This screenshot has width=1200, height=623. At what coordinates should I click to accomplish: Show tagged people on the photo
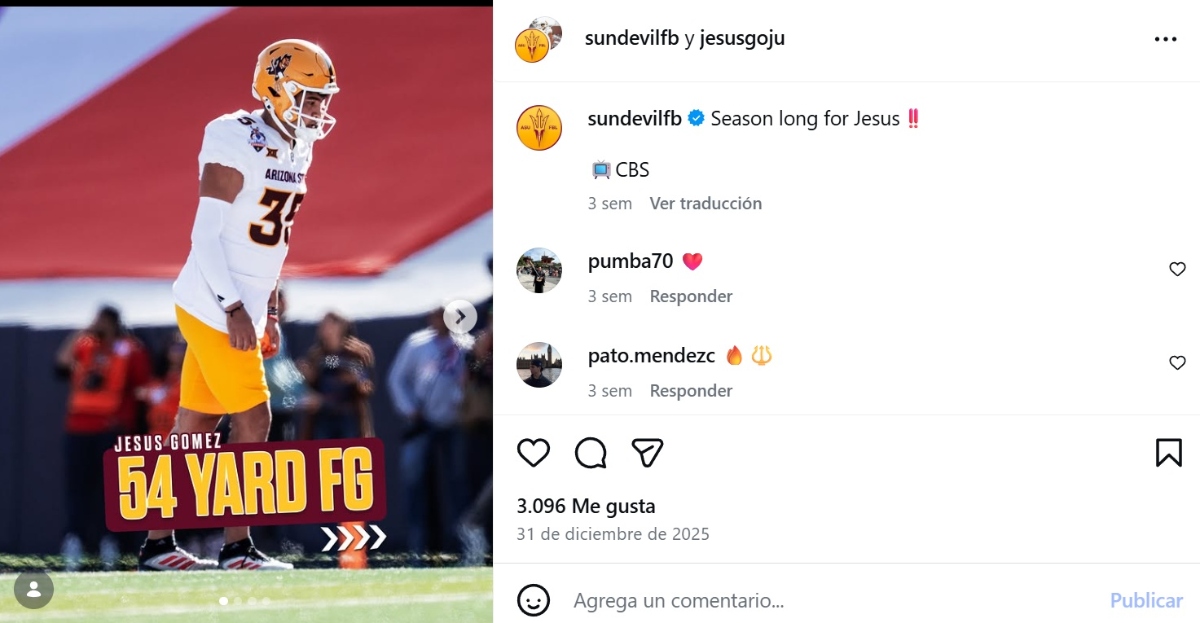(x=34, y=589)
